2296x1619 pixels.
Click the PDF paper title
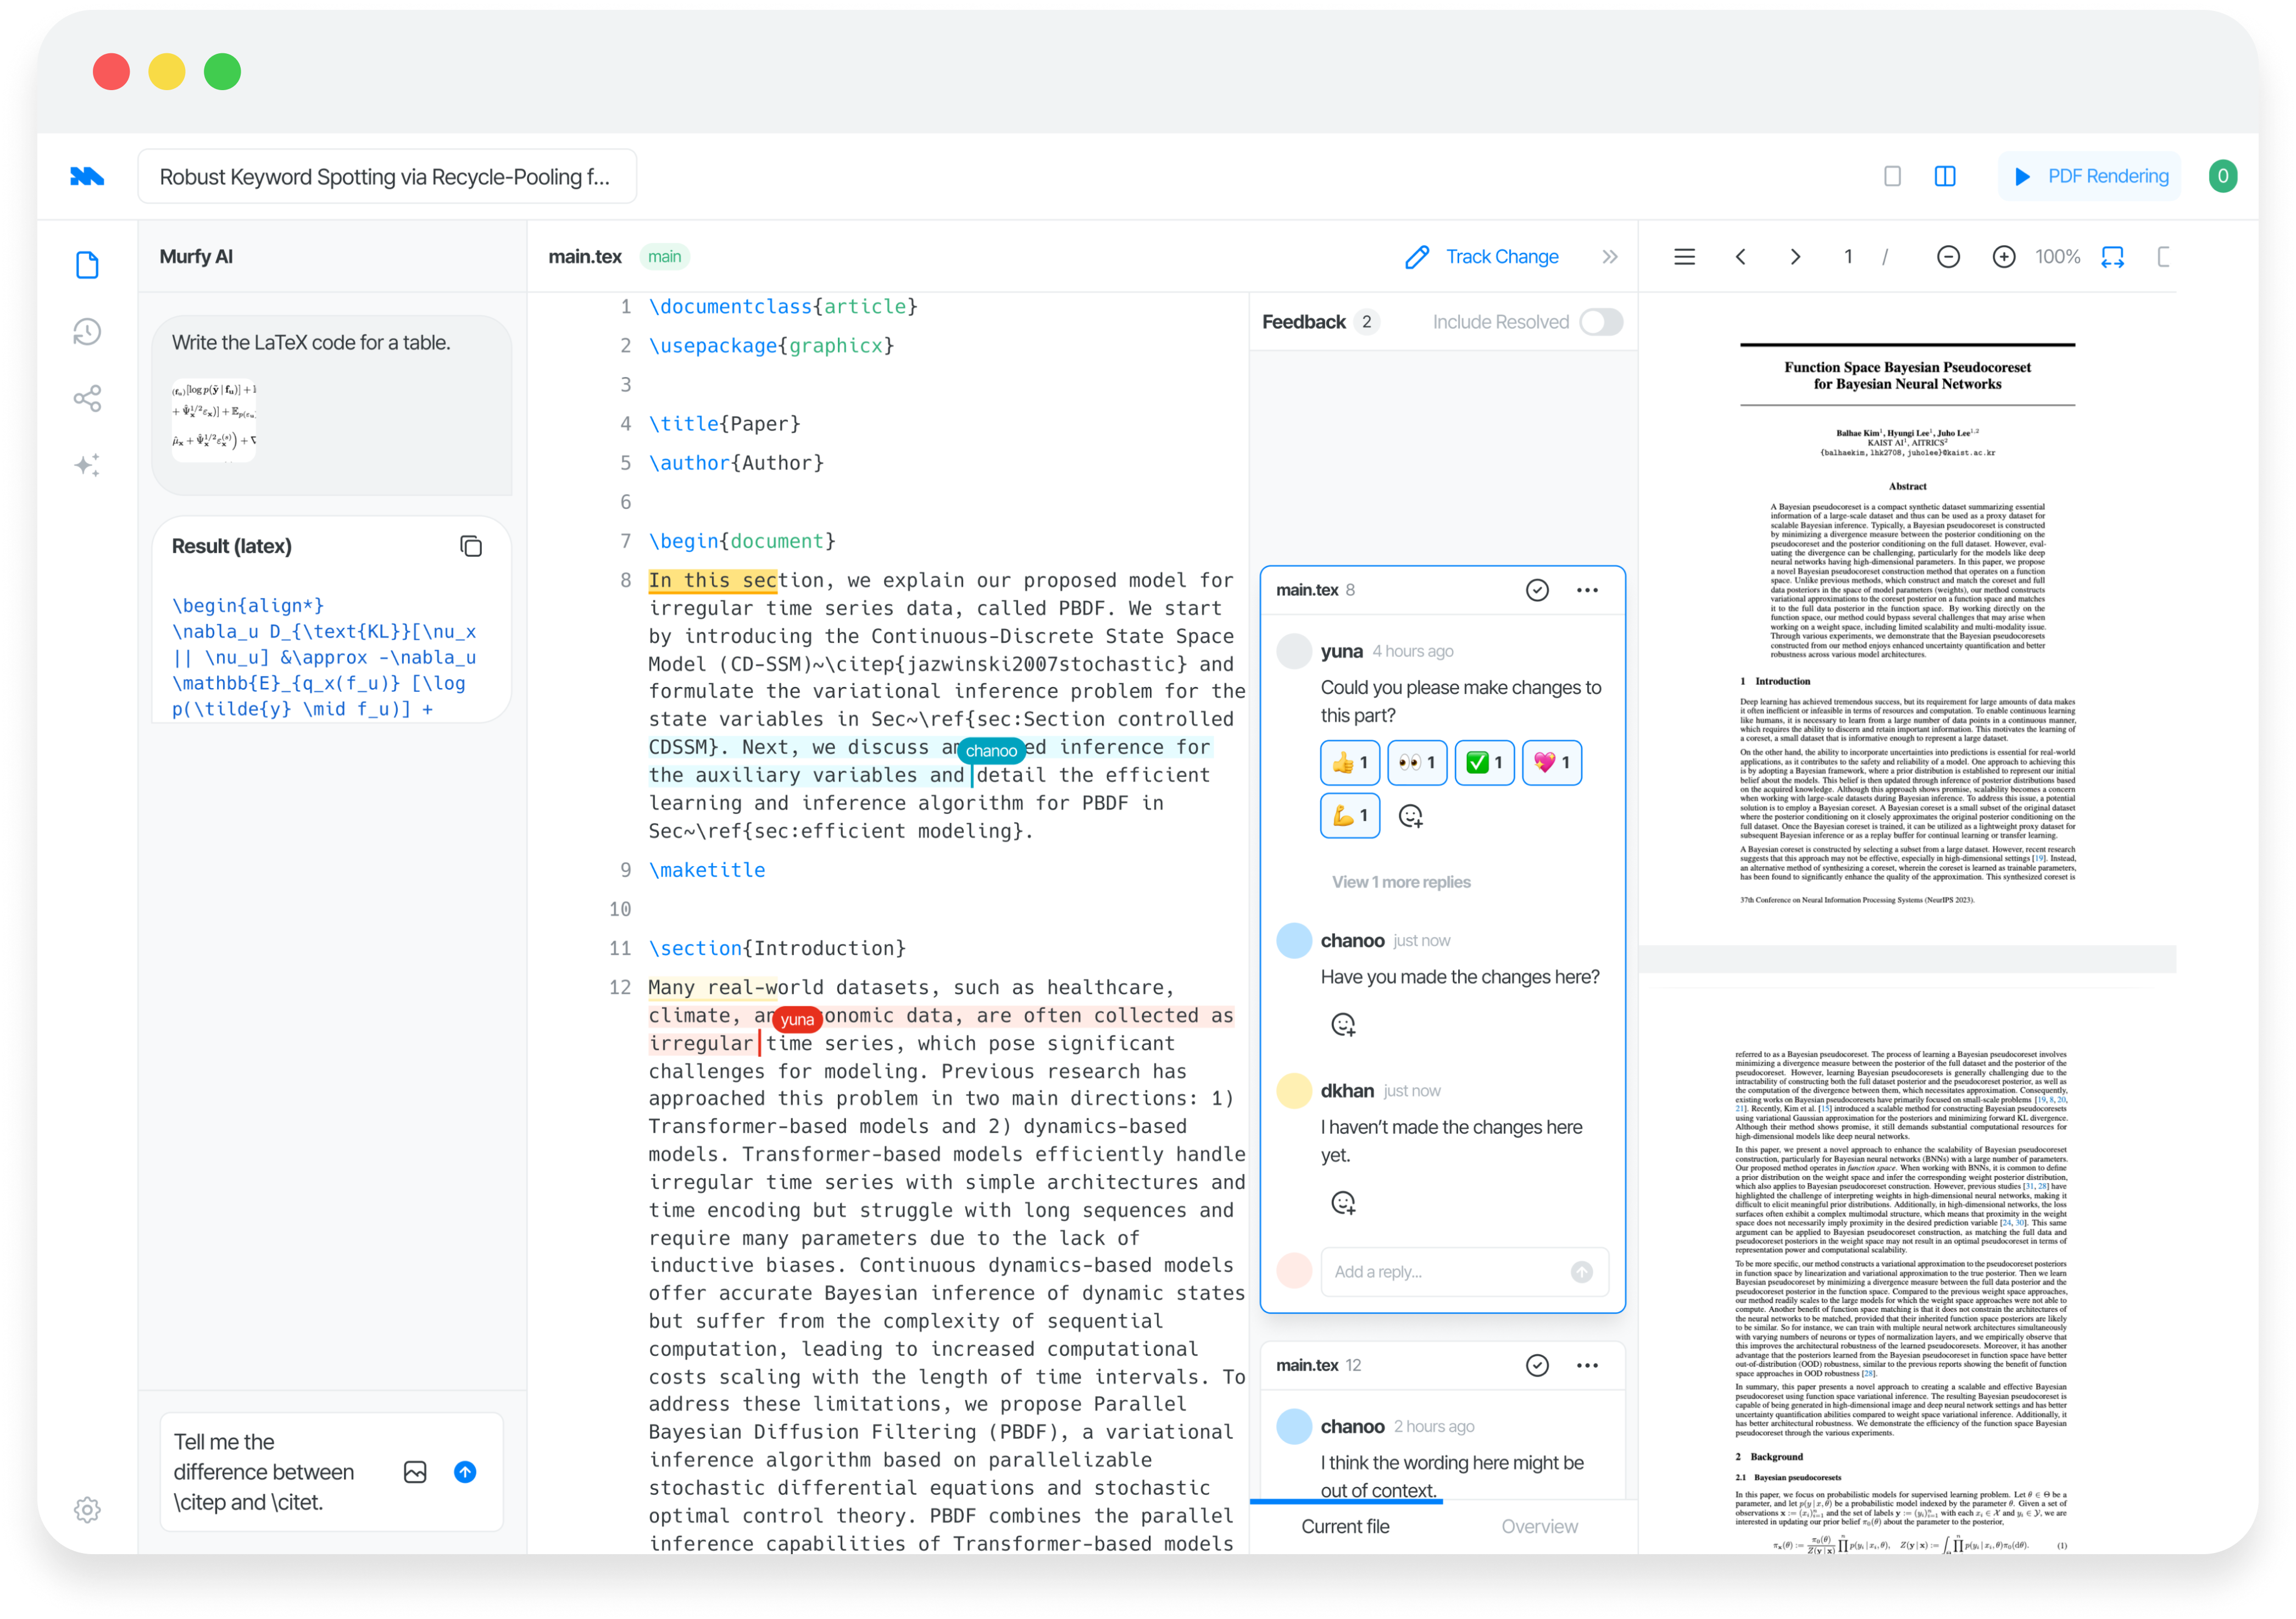pyautogui.click(x=1907, y=376)
